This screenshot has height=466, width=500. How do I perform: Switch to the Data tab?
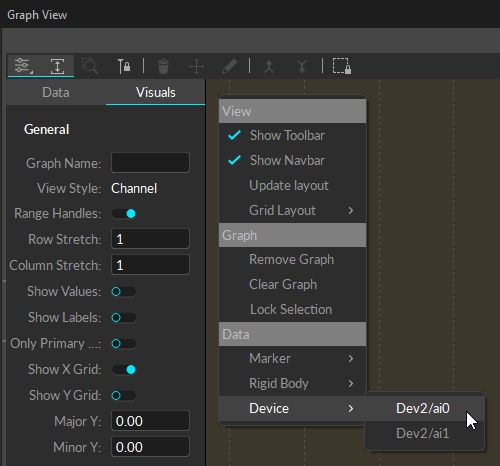56,92
